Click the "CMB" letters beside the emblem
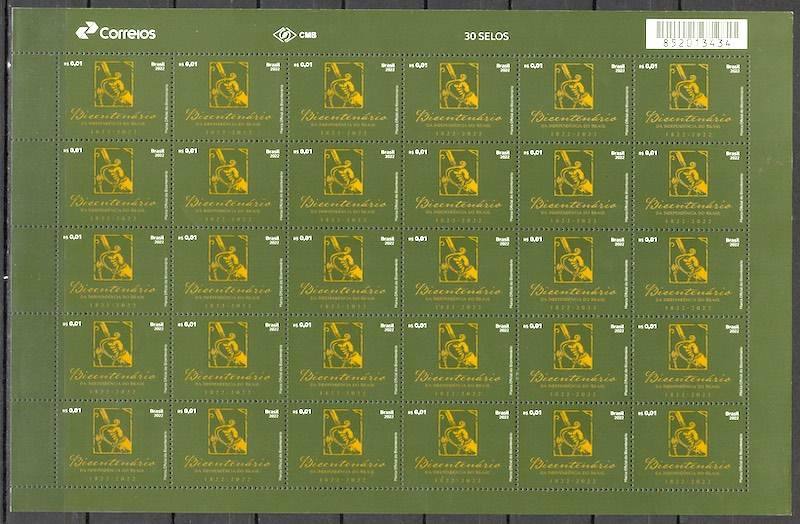The height and width of the screenshot is (524, 800). [308, 35]
